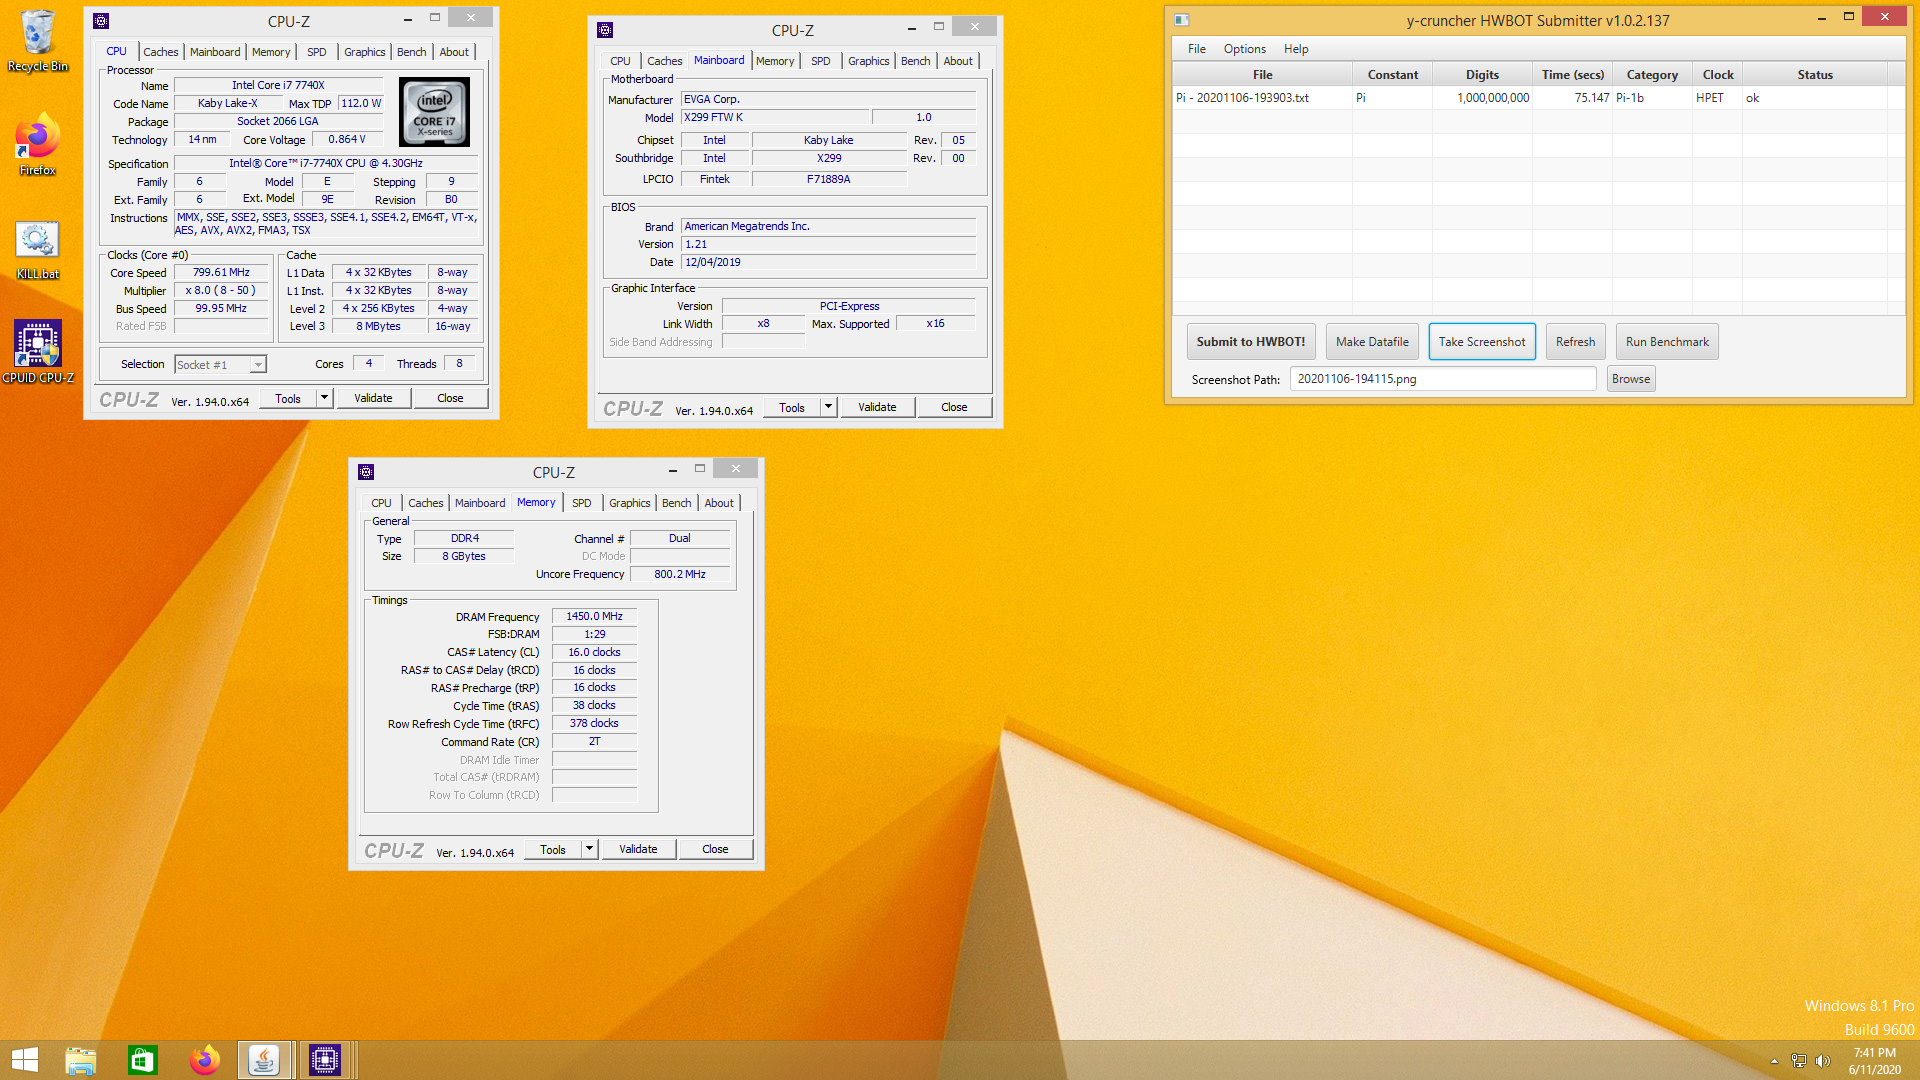Select SPD tab in Mainboard window
1920x1080 pixels.
[820, 61]
